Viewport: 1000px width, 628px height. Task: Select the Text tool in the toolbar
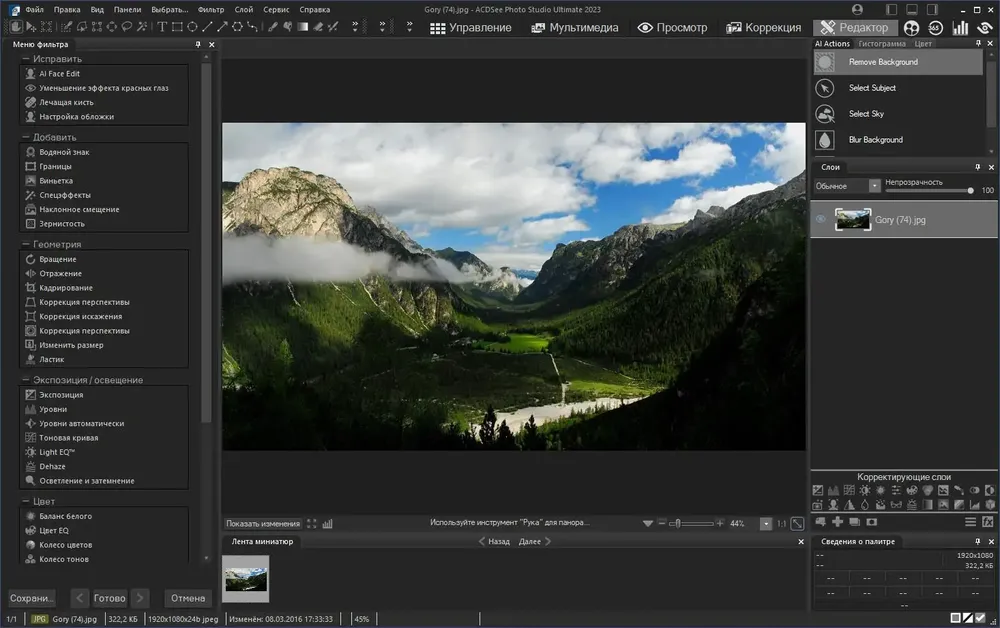pyautogui.click(x=162, y=27)
